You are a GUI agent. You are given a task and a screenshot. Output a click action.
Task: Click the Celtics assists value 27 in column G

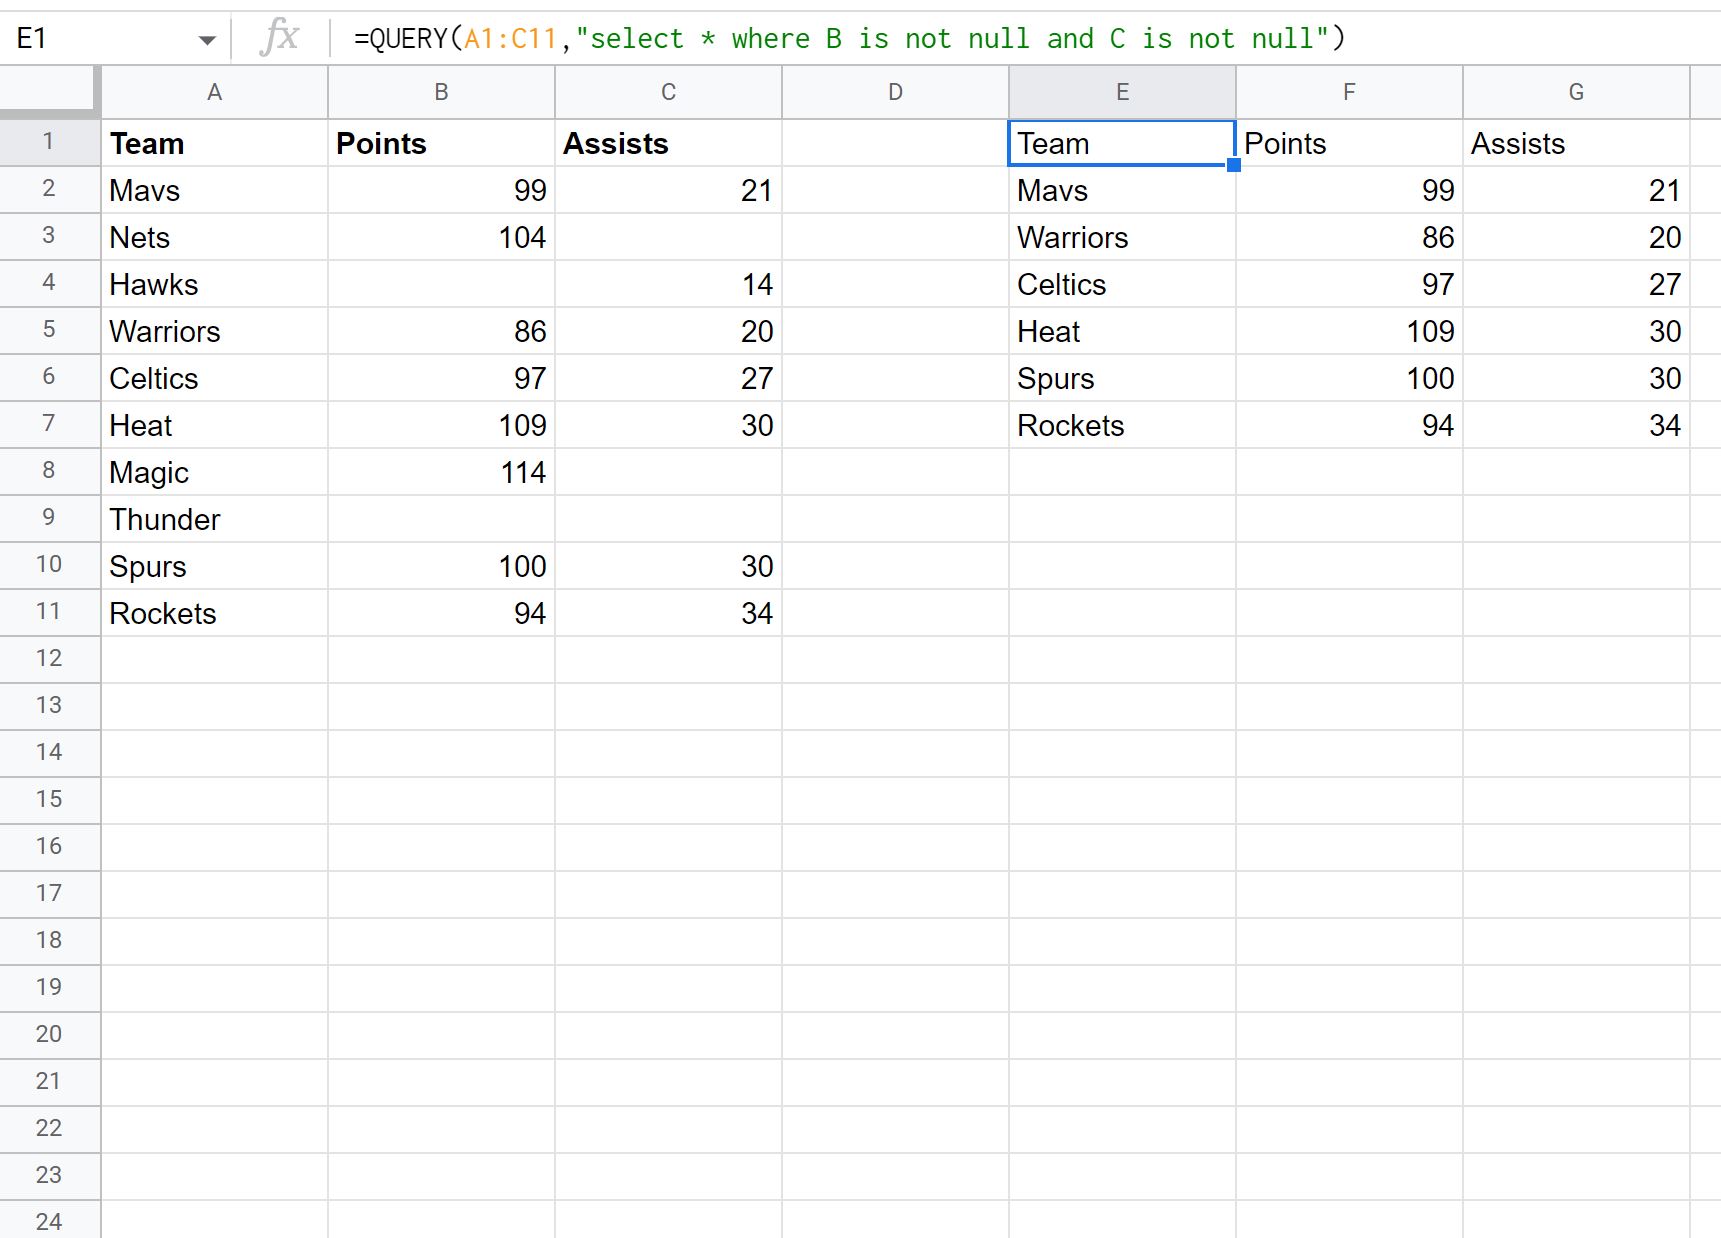point(1576,284)
